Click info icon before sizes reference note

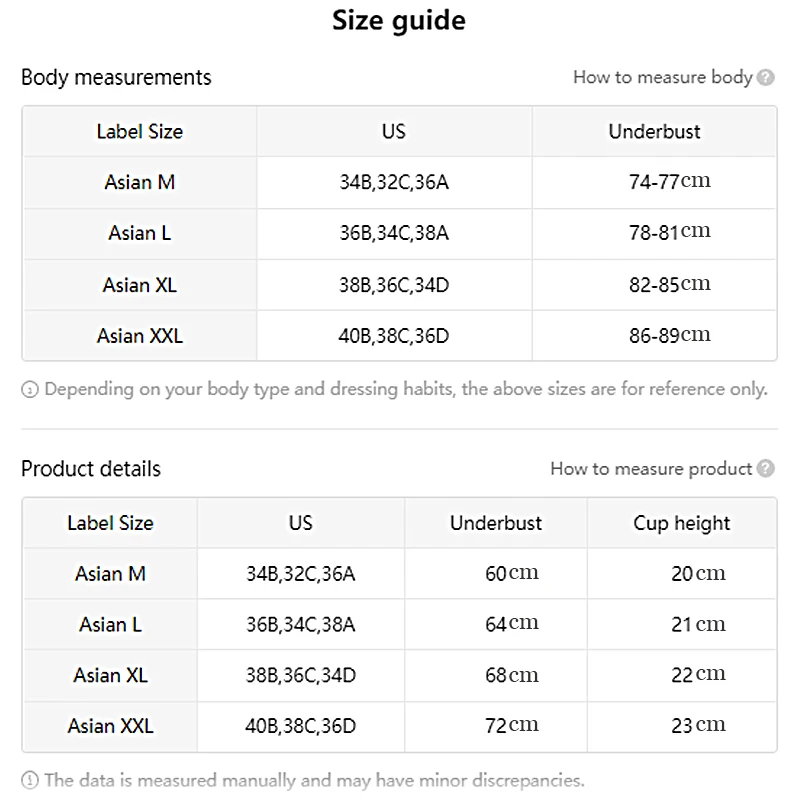tap(30, 390)
